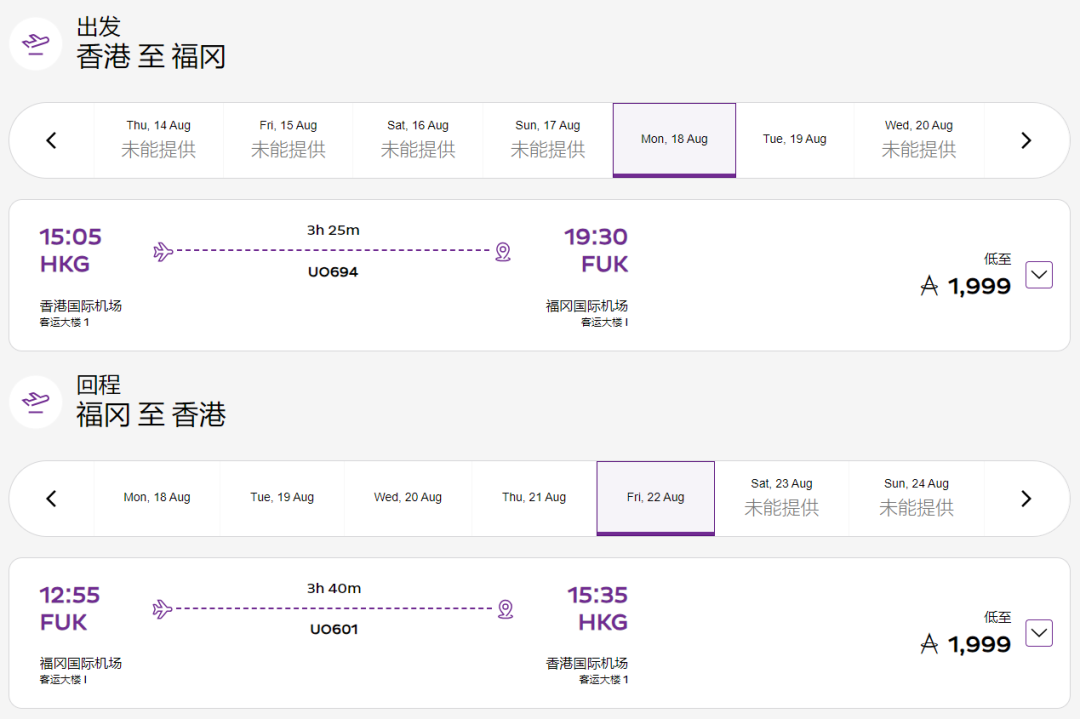The width and height of the screenshot is (1080, 719).
Task: Click the return plane icon beside 回程
Action: pos(36,401)
